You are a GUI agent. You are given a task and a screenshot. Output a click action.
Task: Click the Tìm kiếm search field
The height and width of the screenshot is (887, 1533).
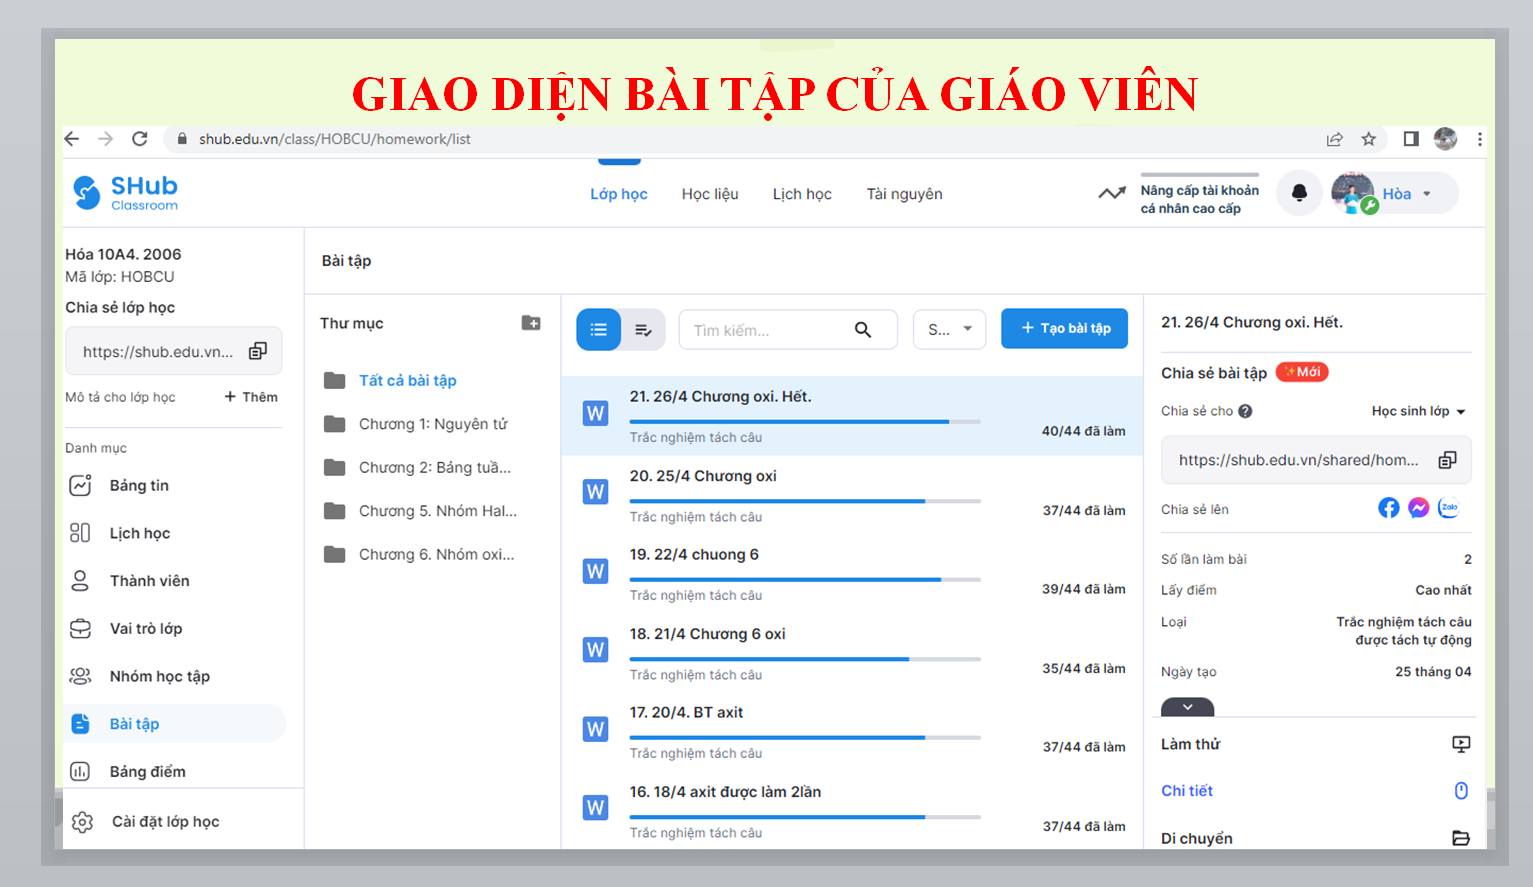[765, 330]
